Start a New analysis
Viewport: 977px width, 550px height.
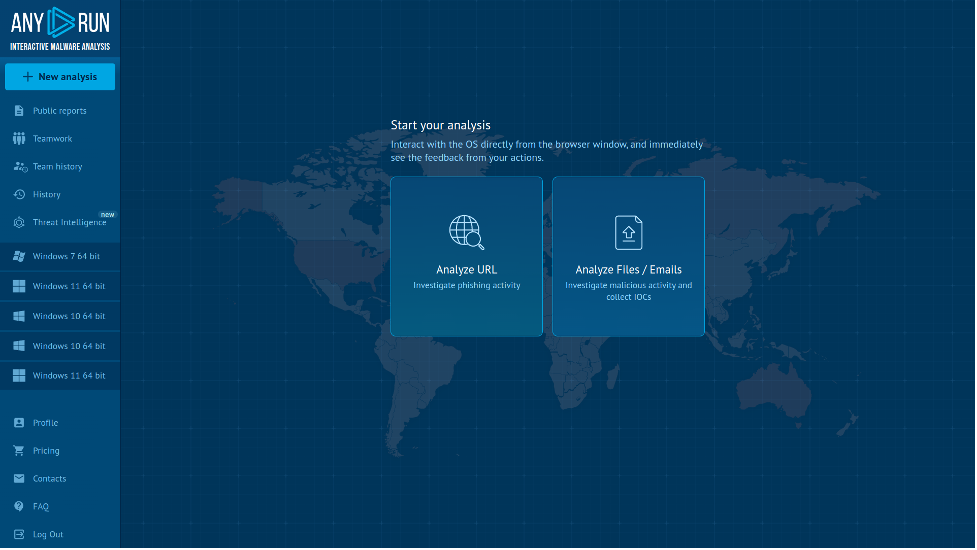(60, 77)
